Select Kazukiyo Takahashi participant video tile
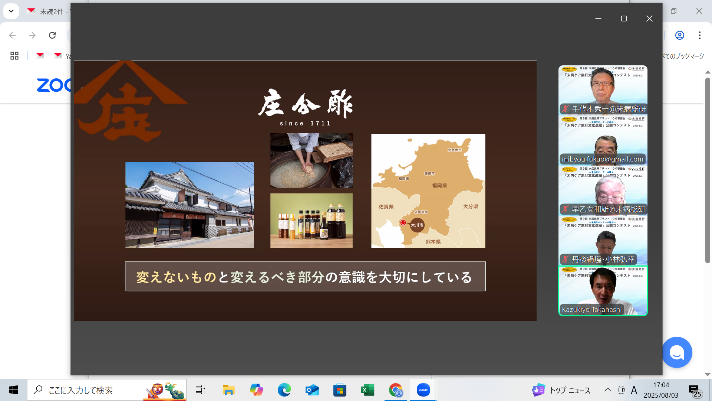This screenshot has width=712, height=401. point(603,291)
